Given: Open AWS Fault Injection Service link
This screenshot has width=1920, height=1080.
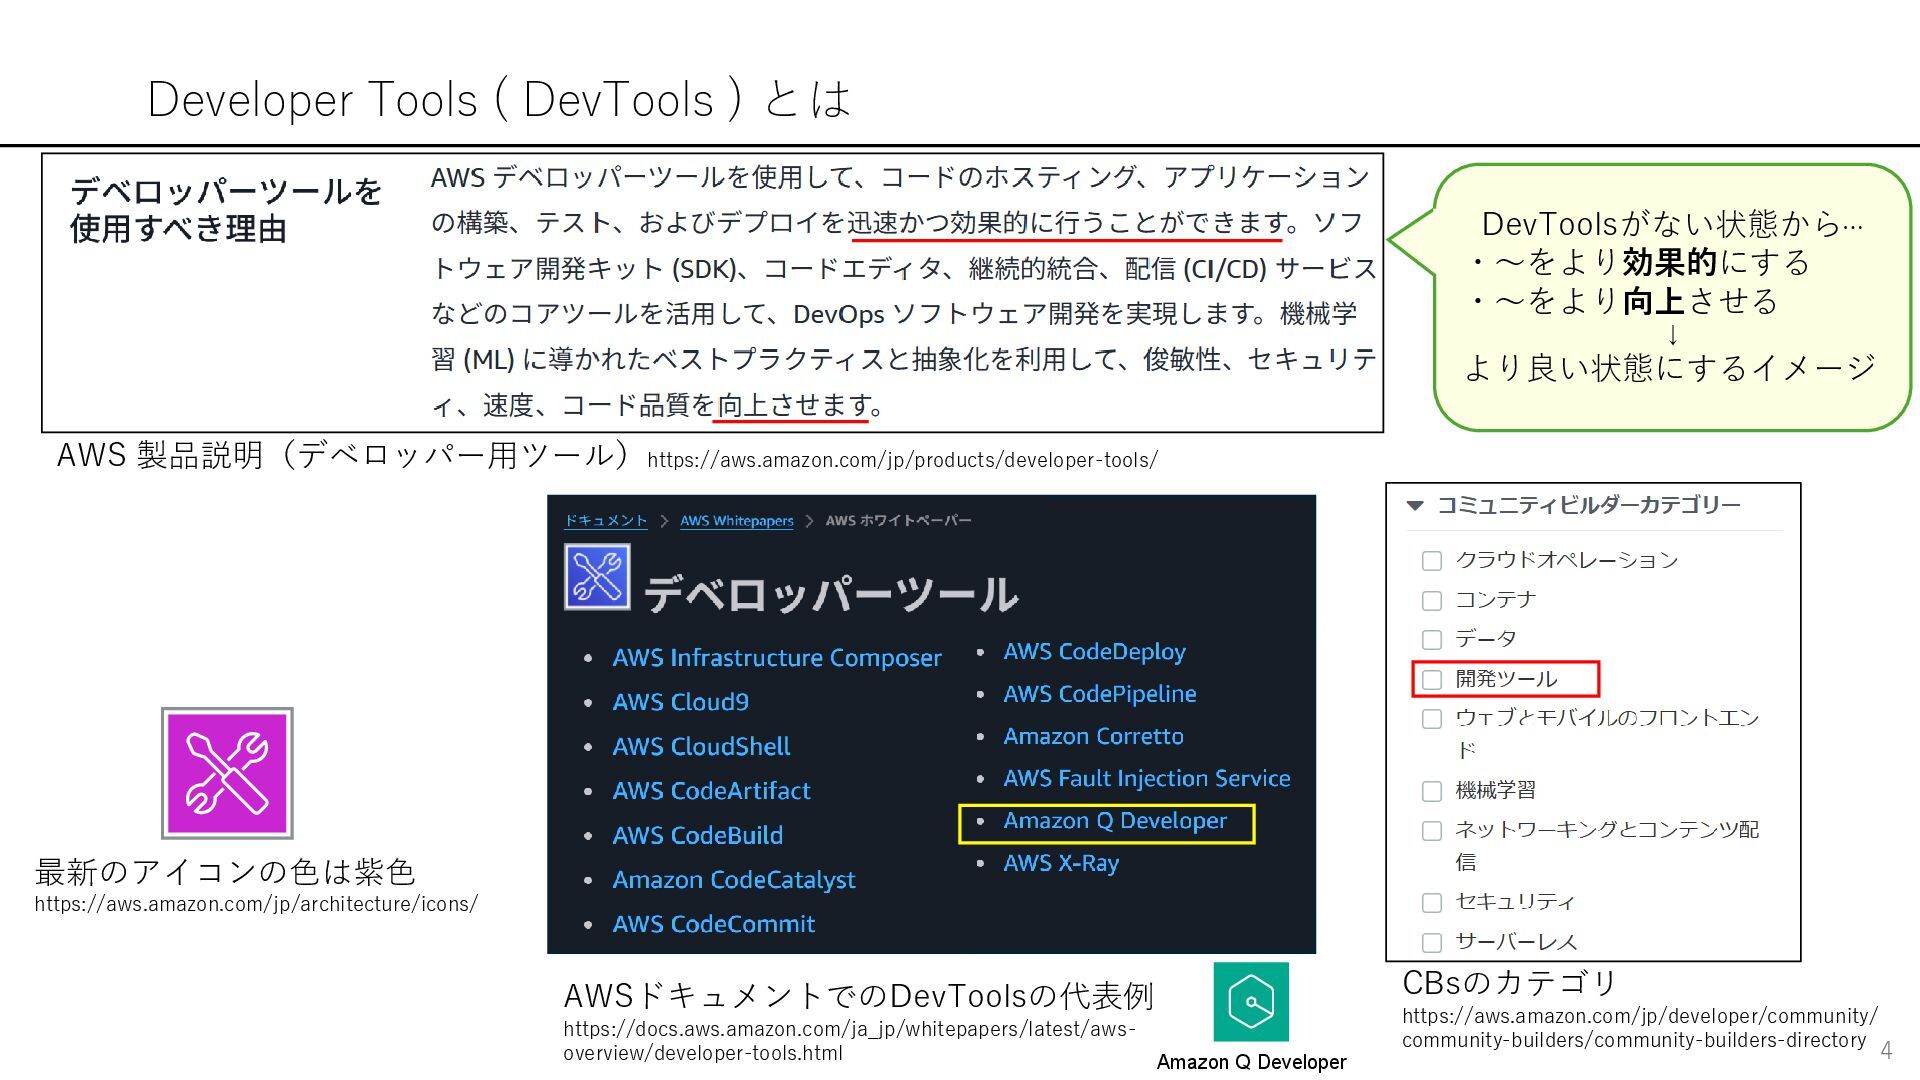Looking at the screenshot, I should pos(1147,779).
